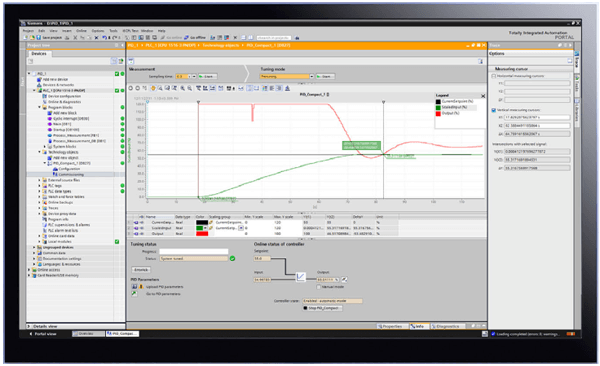Click the Go to PID parameters arrow icon
600x366 pixels.
point(134,294)
